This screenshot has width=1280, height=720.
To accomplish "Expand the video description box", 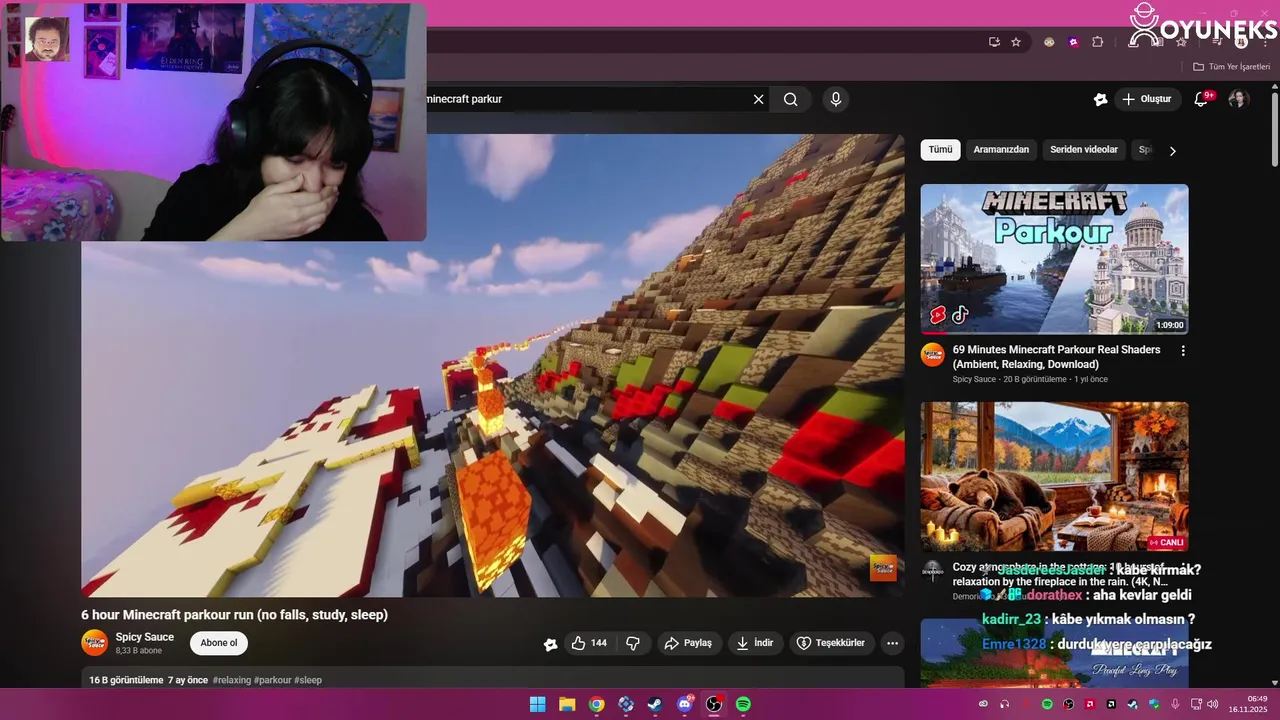I will pos(493,679).
